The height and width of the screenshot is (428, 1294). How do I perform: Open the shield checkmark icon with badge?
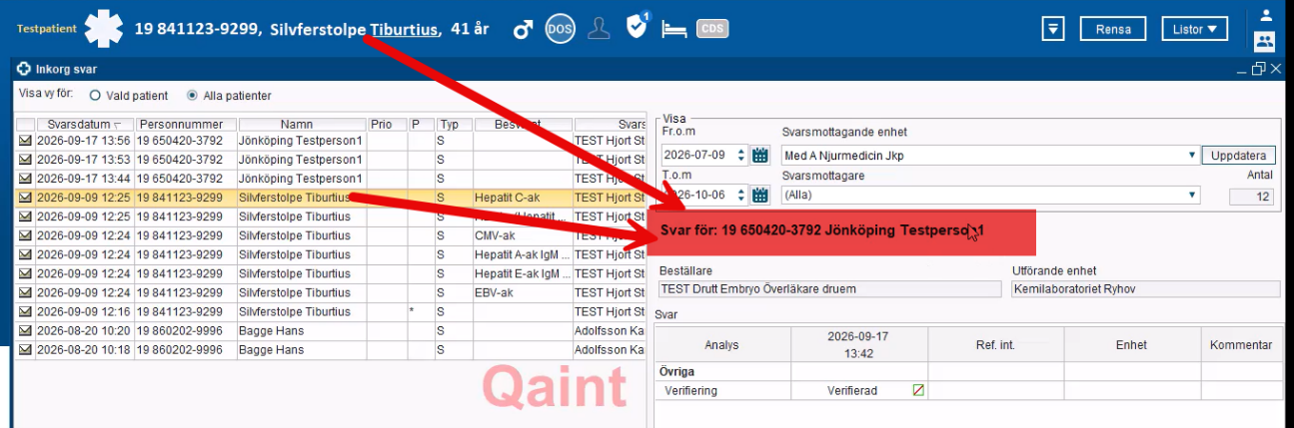pos(637,27)
